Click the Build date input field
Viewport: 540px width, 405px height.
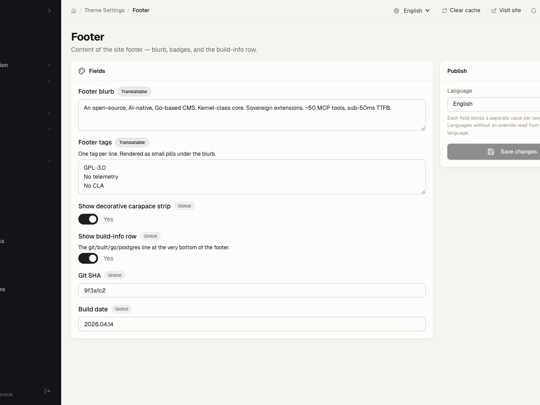tap(252, 324)
